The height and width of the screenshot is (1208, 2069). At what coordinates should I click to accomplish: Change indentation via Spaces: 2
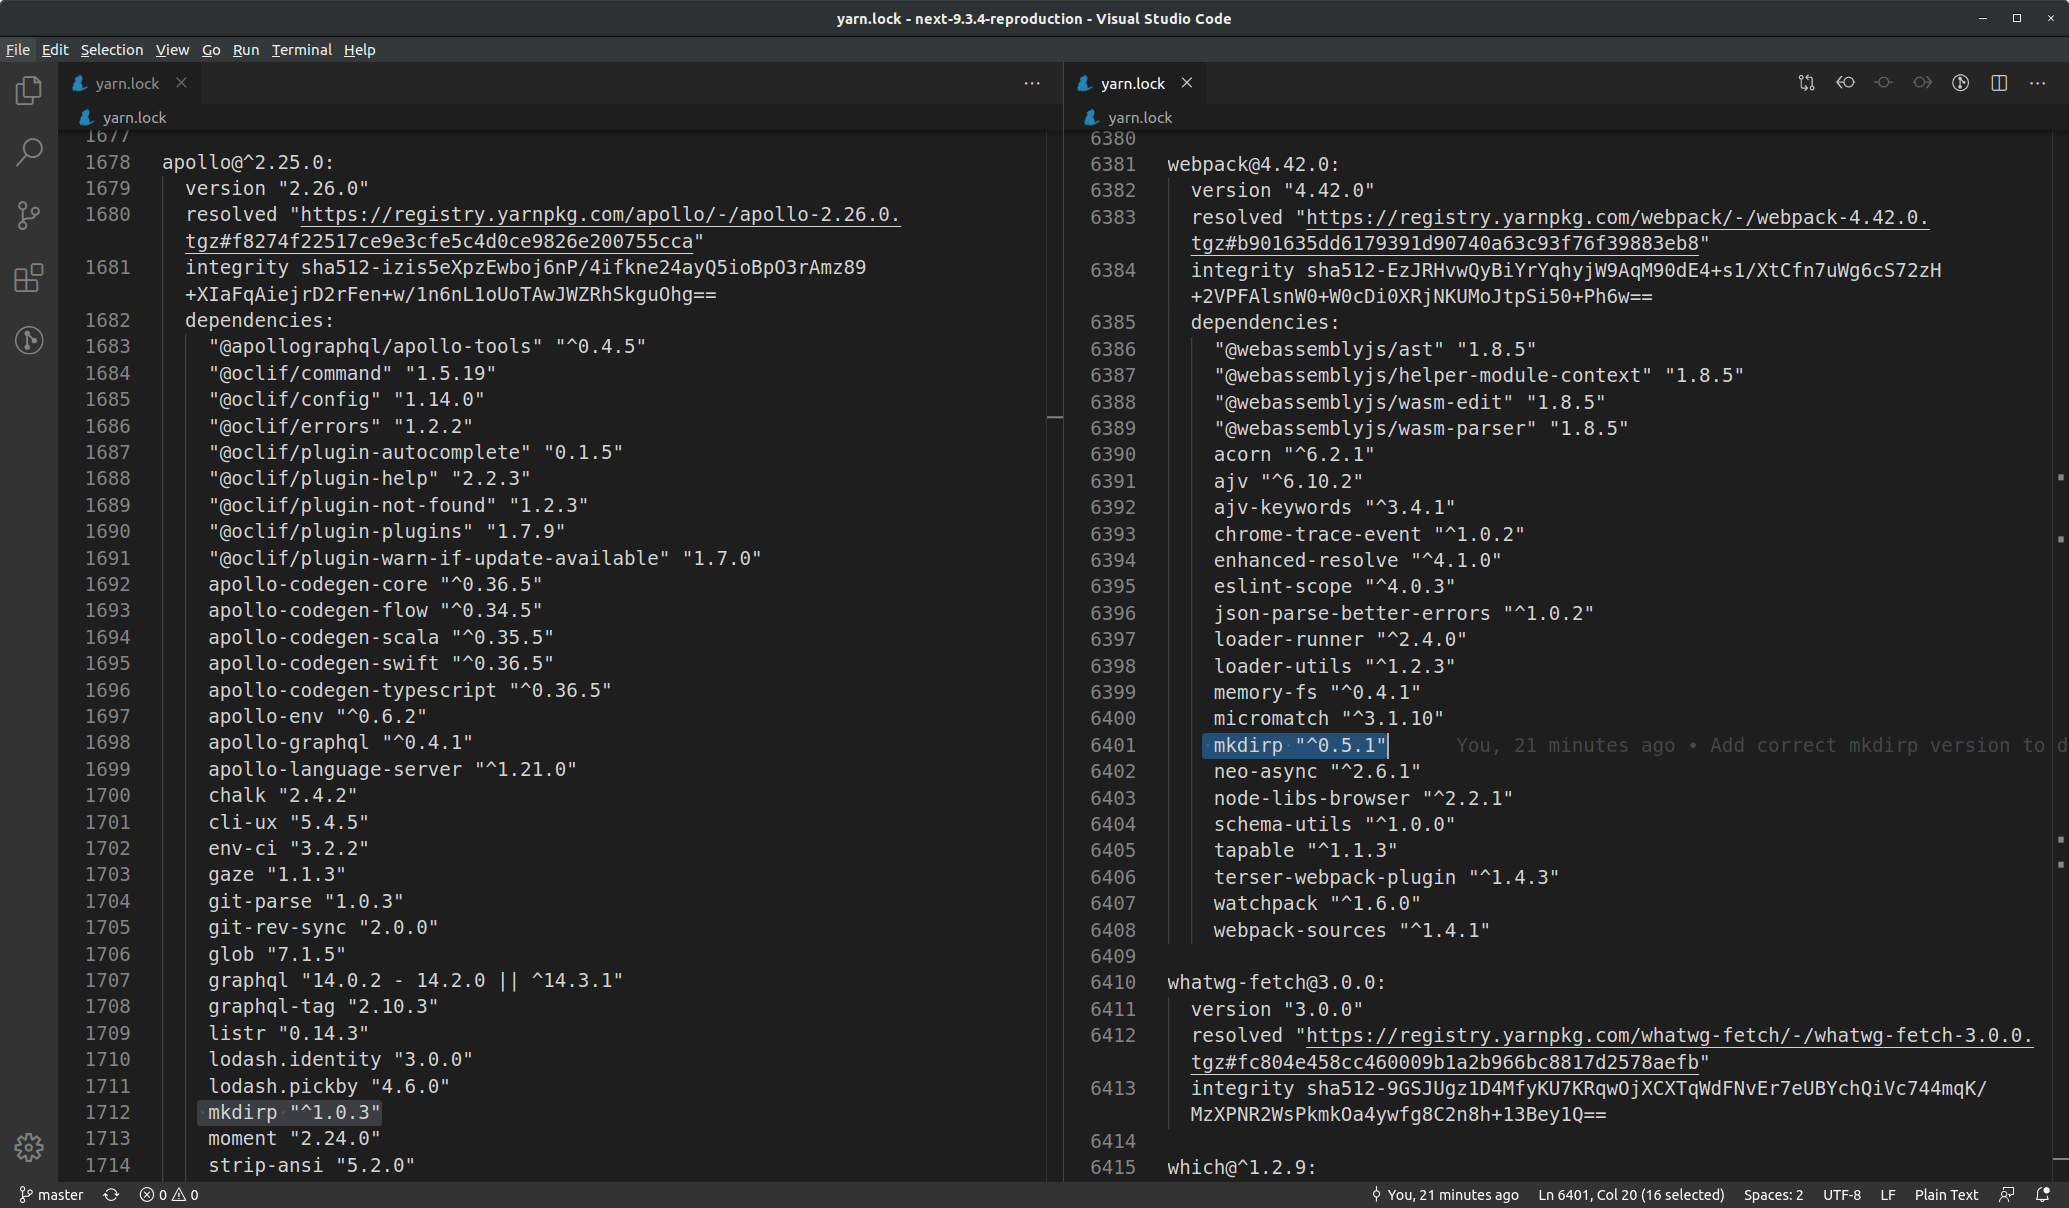point(1773,1195)
